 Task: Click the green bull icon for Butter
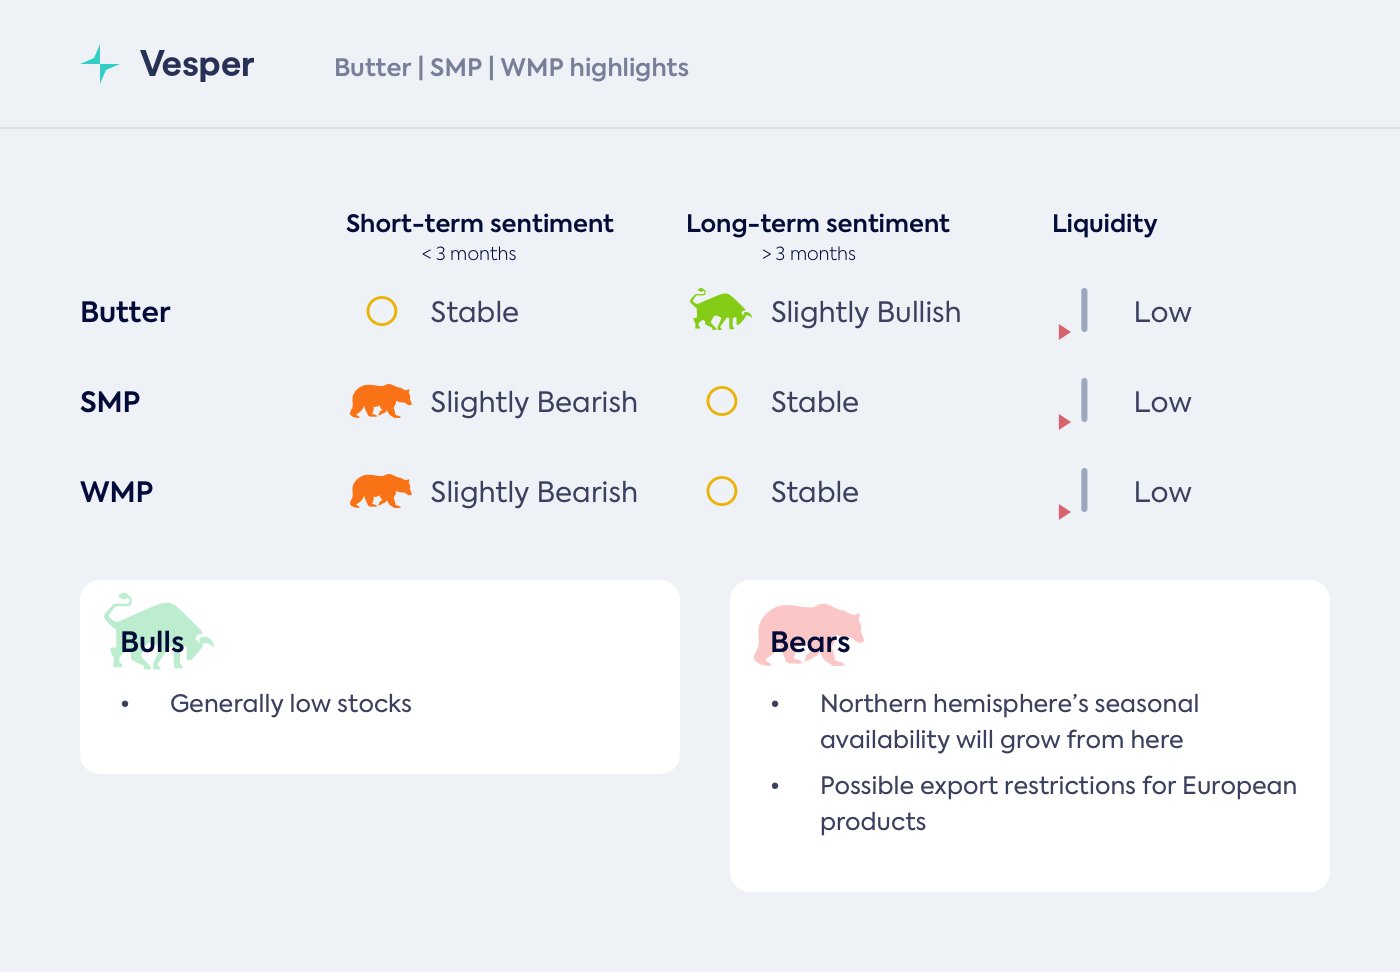click(x=720, y=310)
